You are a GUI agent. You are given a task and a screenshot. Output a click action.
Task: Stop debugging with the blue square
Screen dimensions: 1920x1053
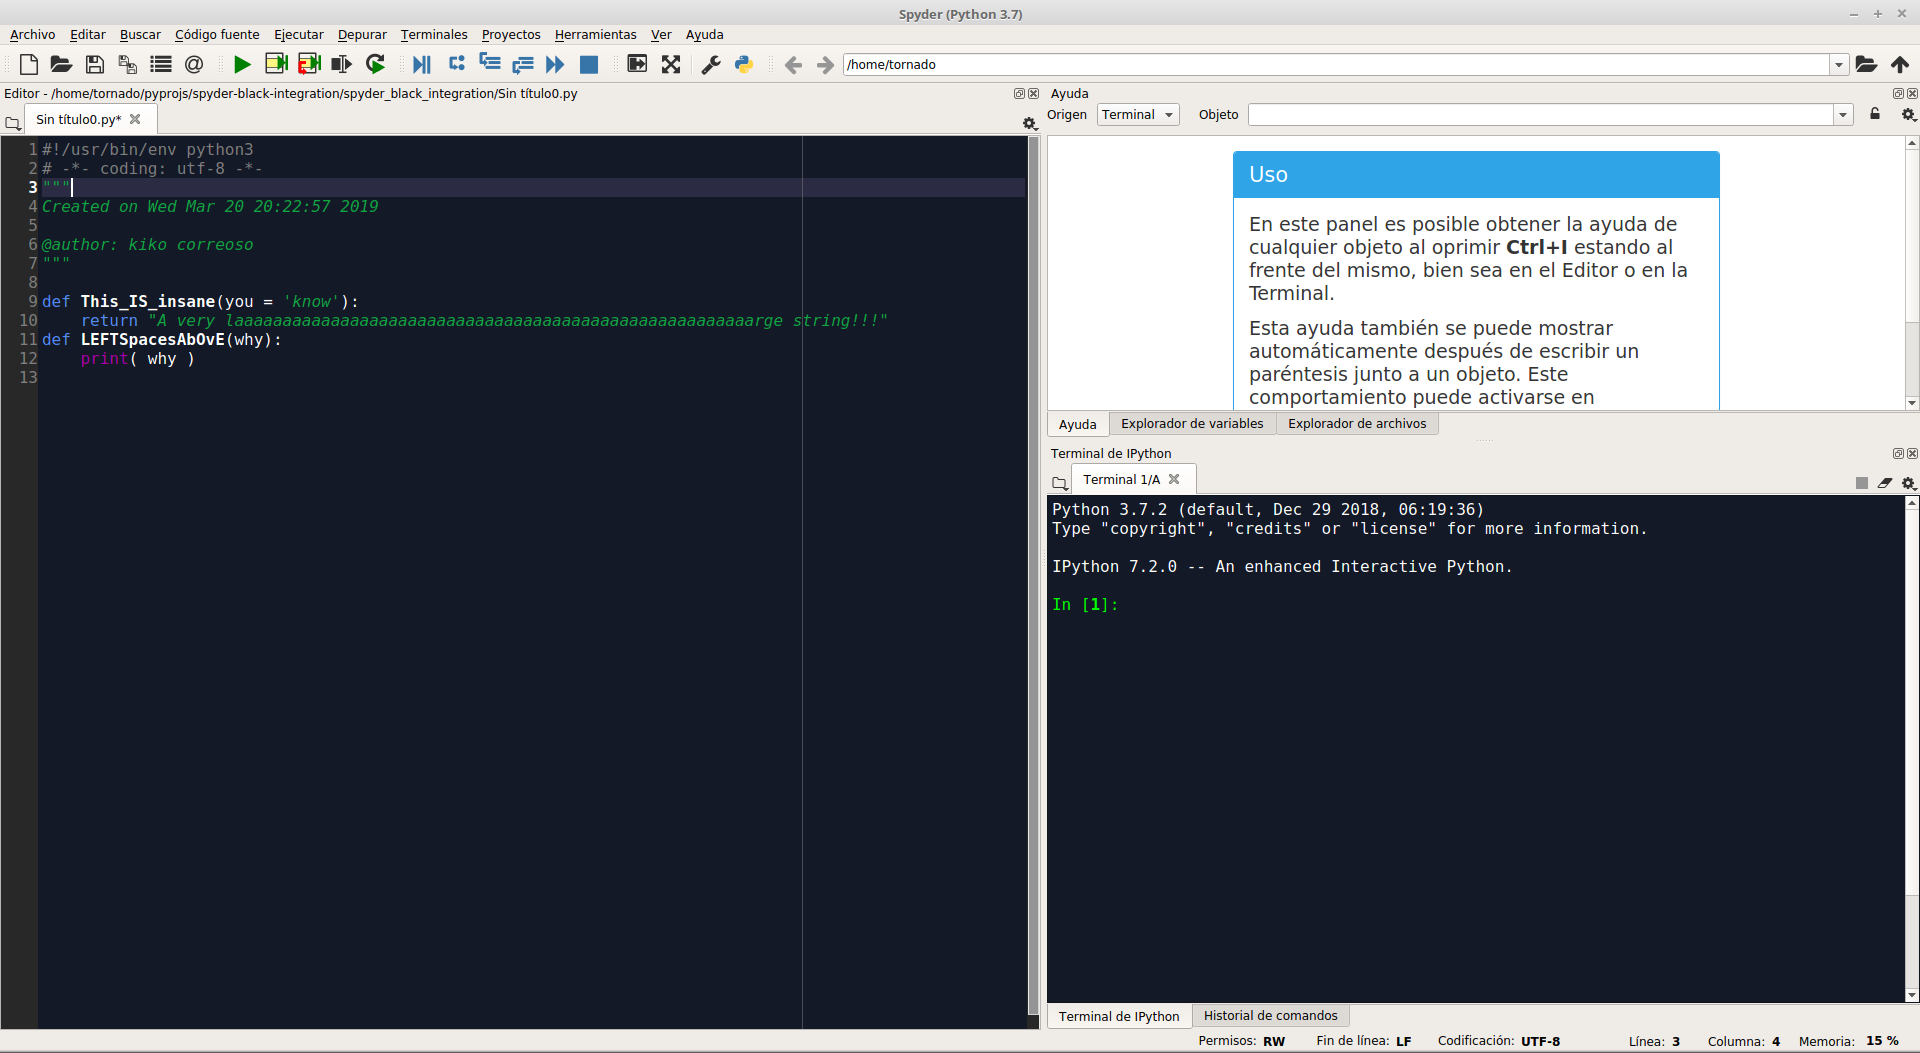point(589,64)
